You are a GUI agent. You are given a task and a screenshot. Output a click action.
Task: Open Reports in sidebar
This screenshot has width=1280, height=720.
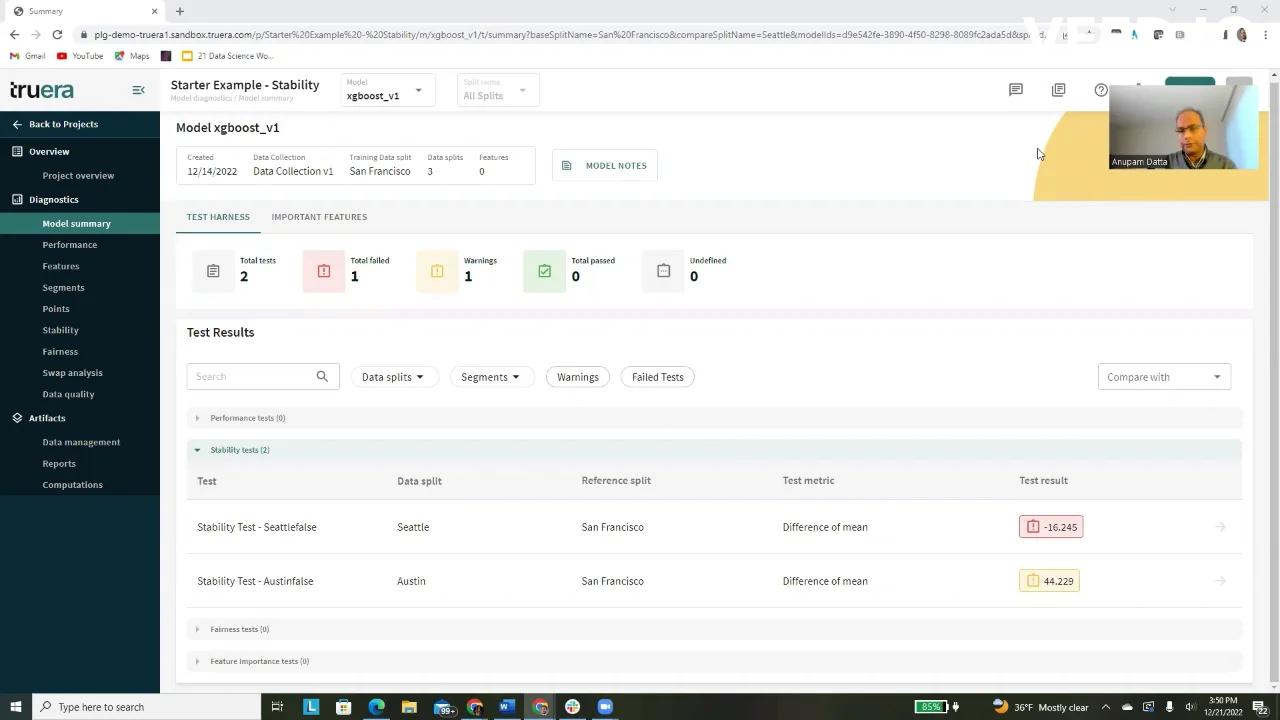pyautogui.click(x=59, y=464)
